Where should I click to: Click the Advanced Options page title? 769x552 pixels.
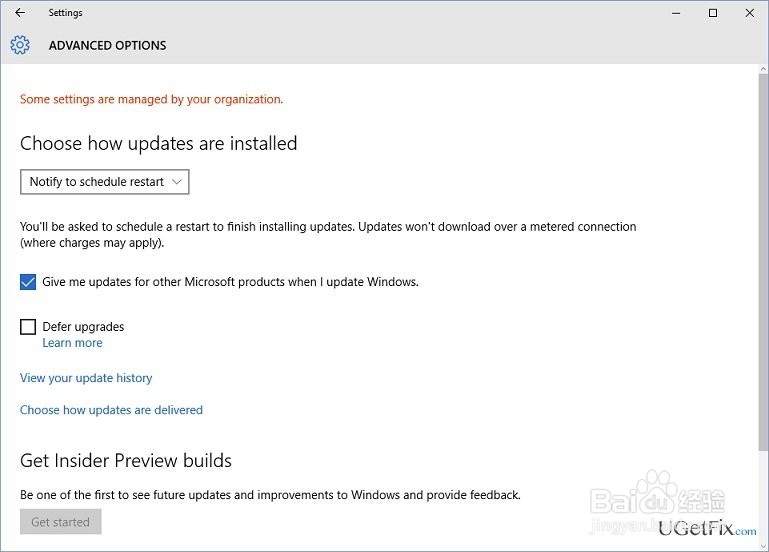[x=107, y=45]
